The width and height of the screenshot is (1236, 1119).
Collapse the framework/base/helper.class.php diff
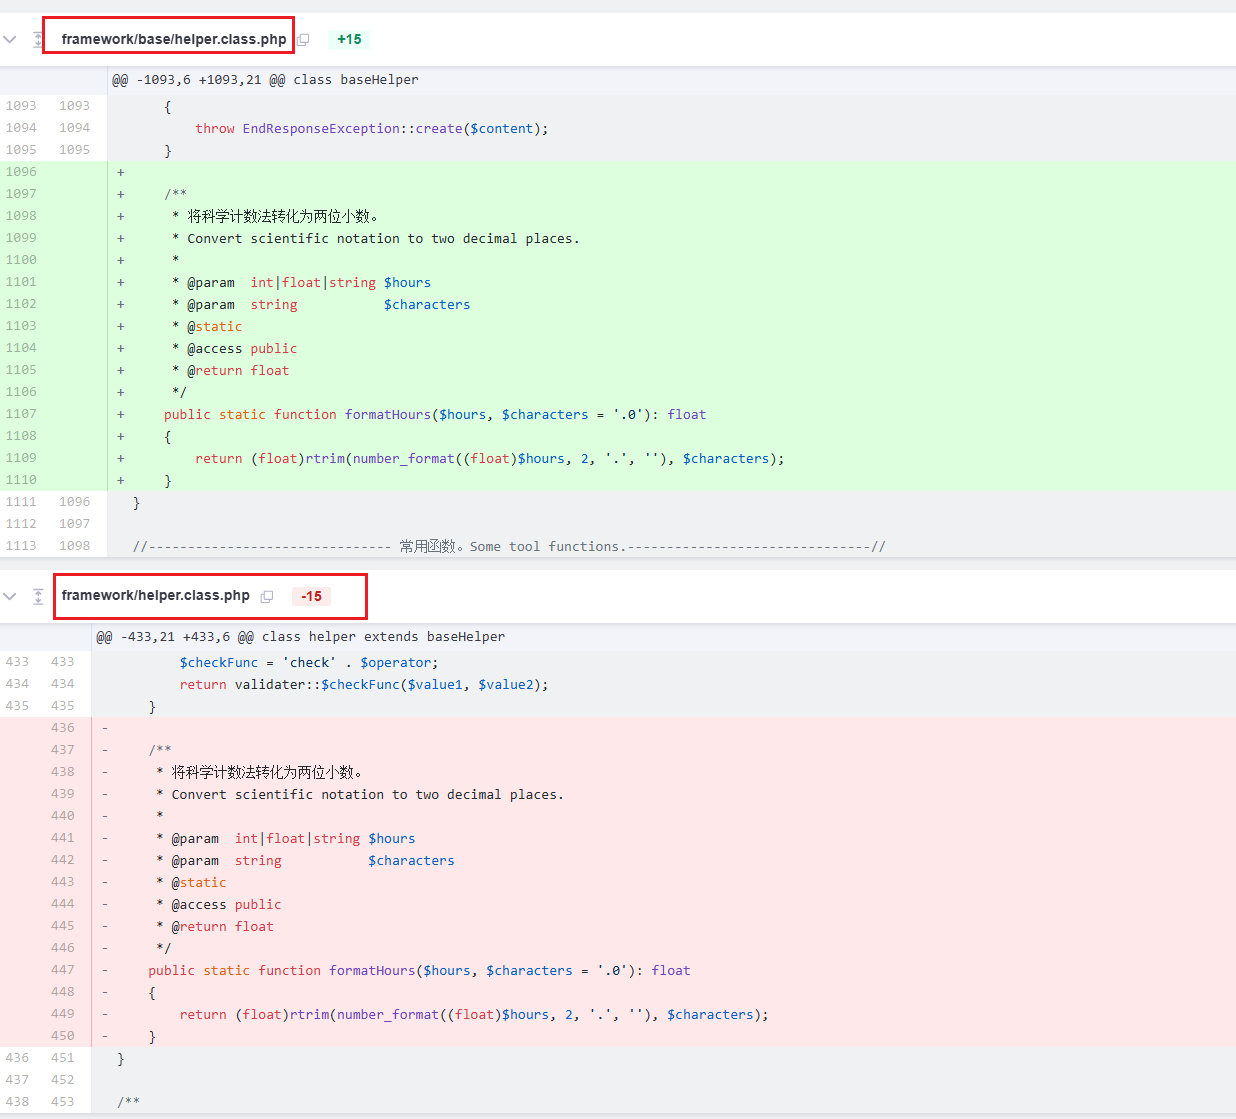point(10,40)
